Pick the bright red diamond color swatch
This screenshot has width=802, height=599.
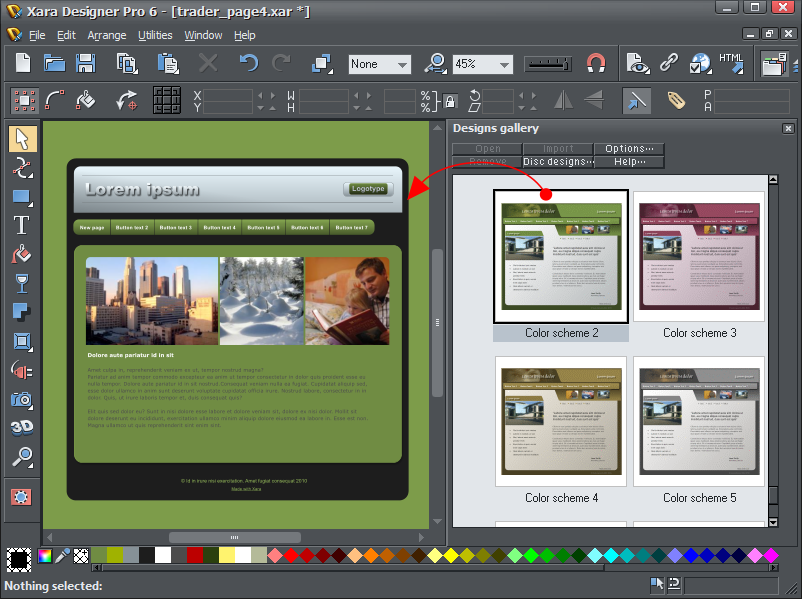(x=291, y=556)
